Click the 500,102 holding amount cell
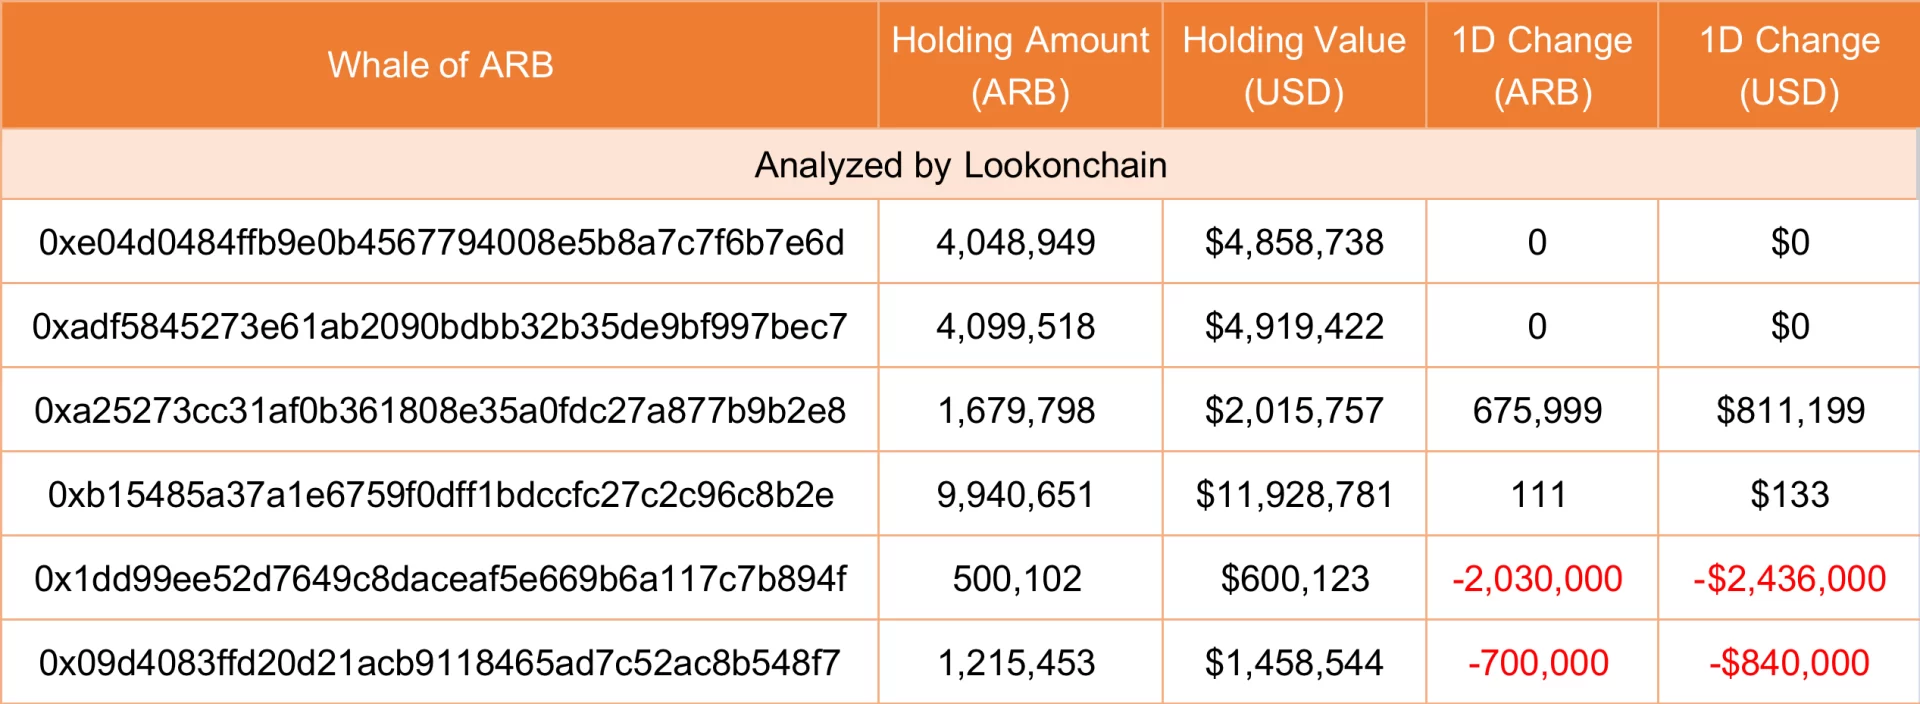1920x704 pixels. [x=1017, y=578]
